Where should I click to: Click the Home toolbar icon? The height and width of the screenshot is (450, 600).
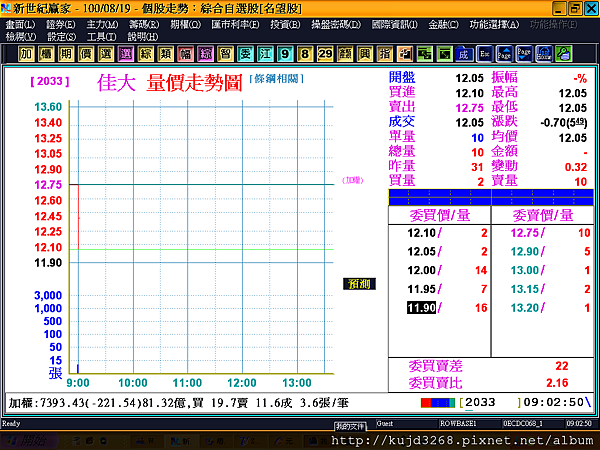[544, 54]
